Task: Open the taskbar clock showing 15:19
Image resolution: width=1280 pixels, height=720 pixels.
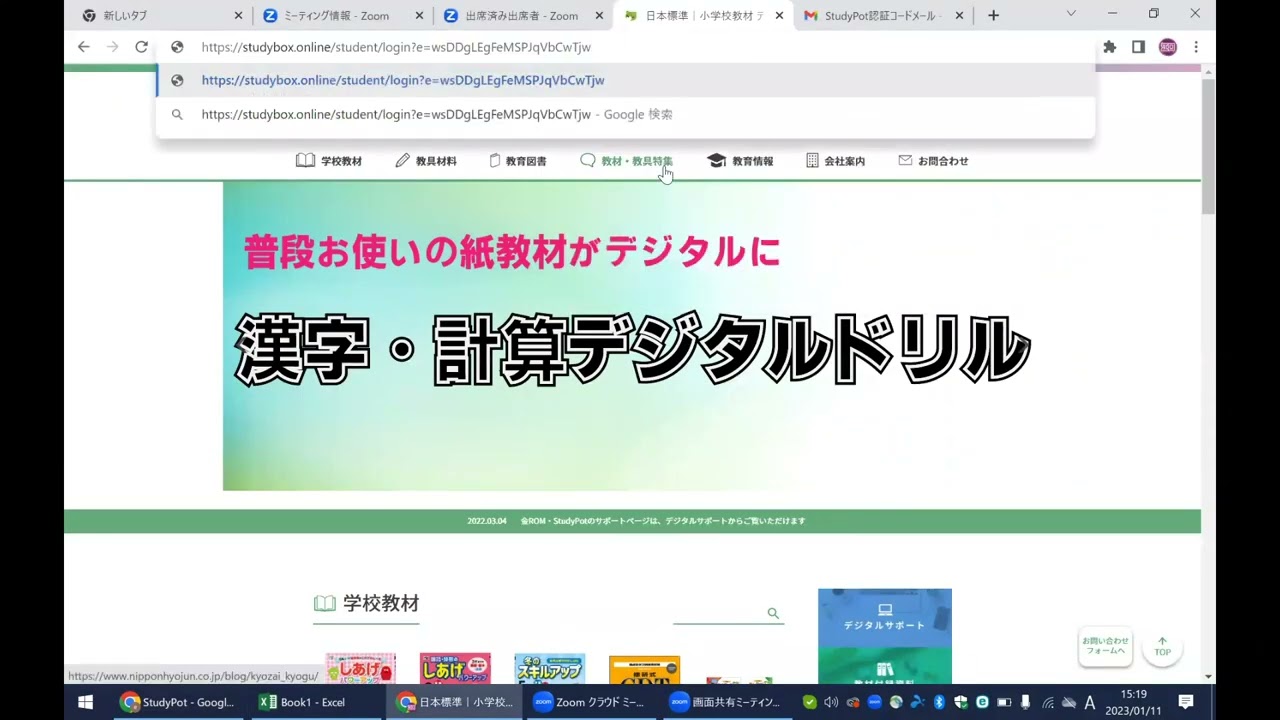Action: click(x=1133, y=702)
